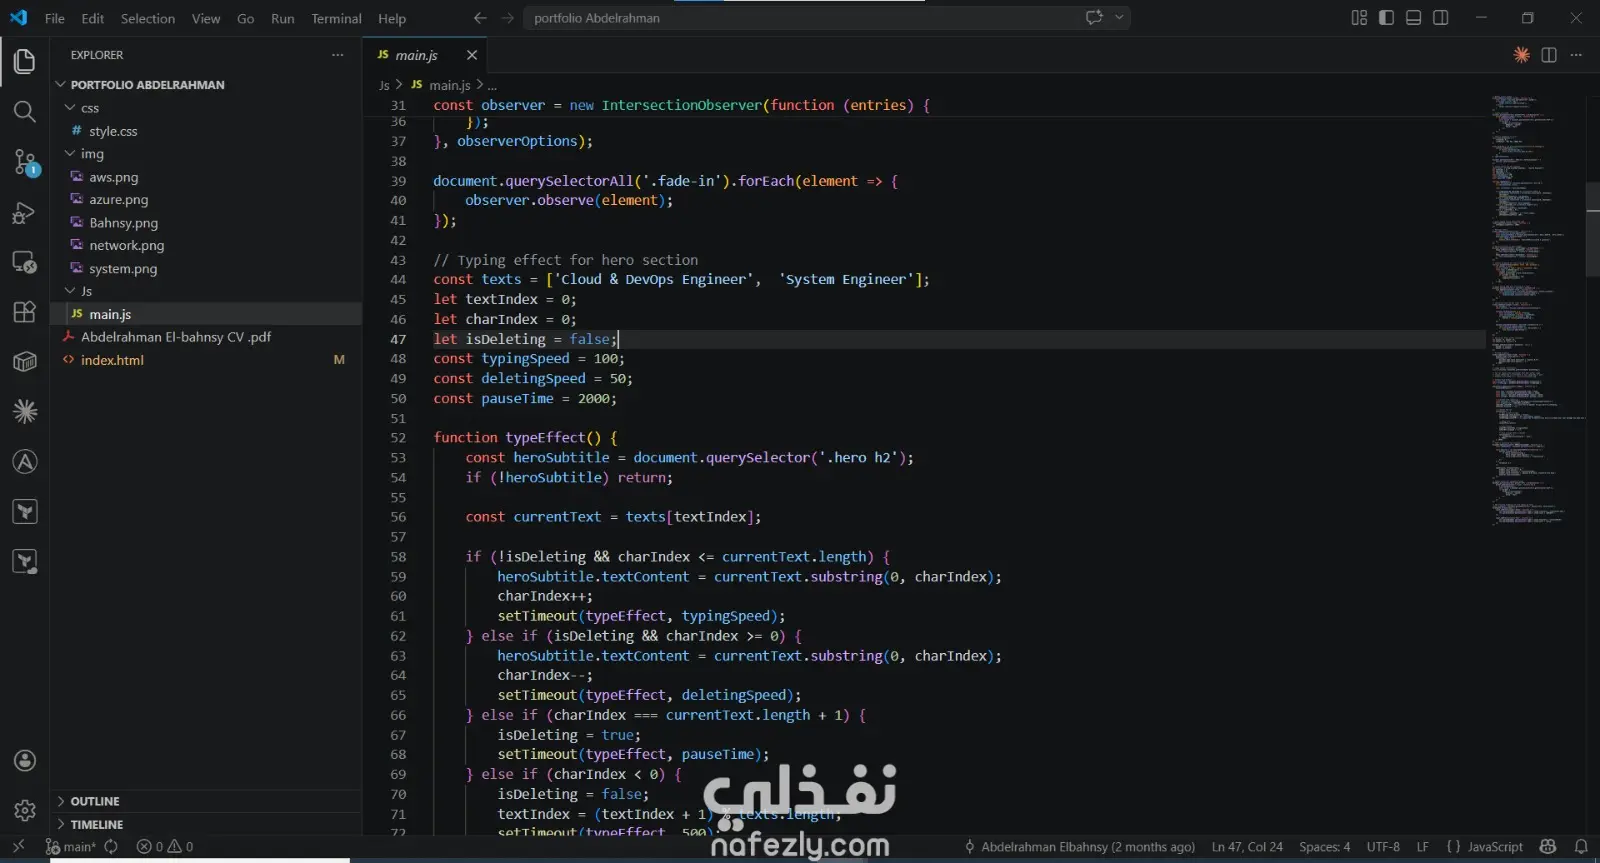This screenshot has height=863, width=1600.
Task: Click the Views and More Actions ellipsis in Explorer
Action: (338, 55)
